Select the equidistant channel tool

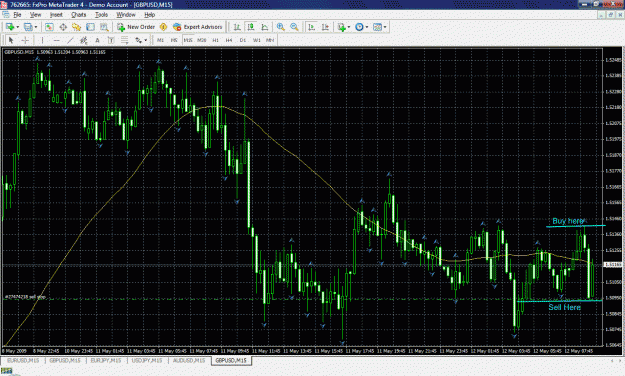[x=84, y=40]
